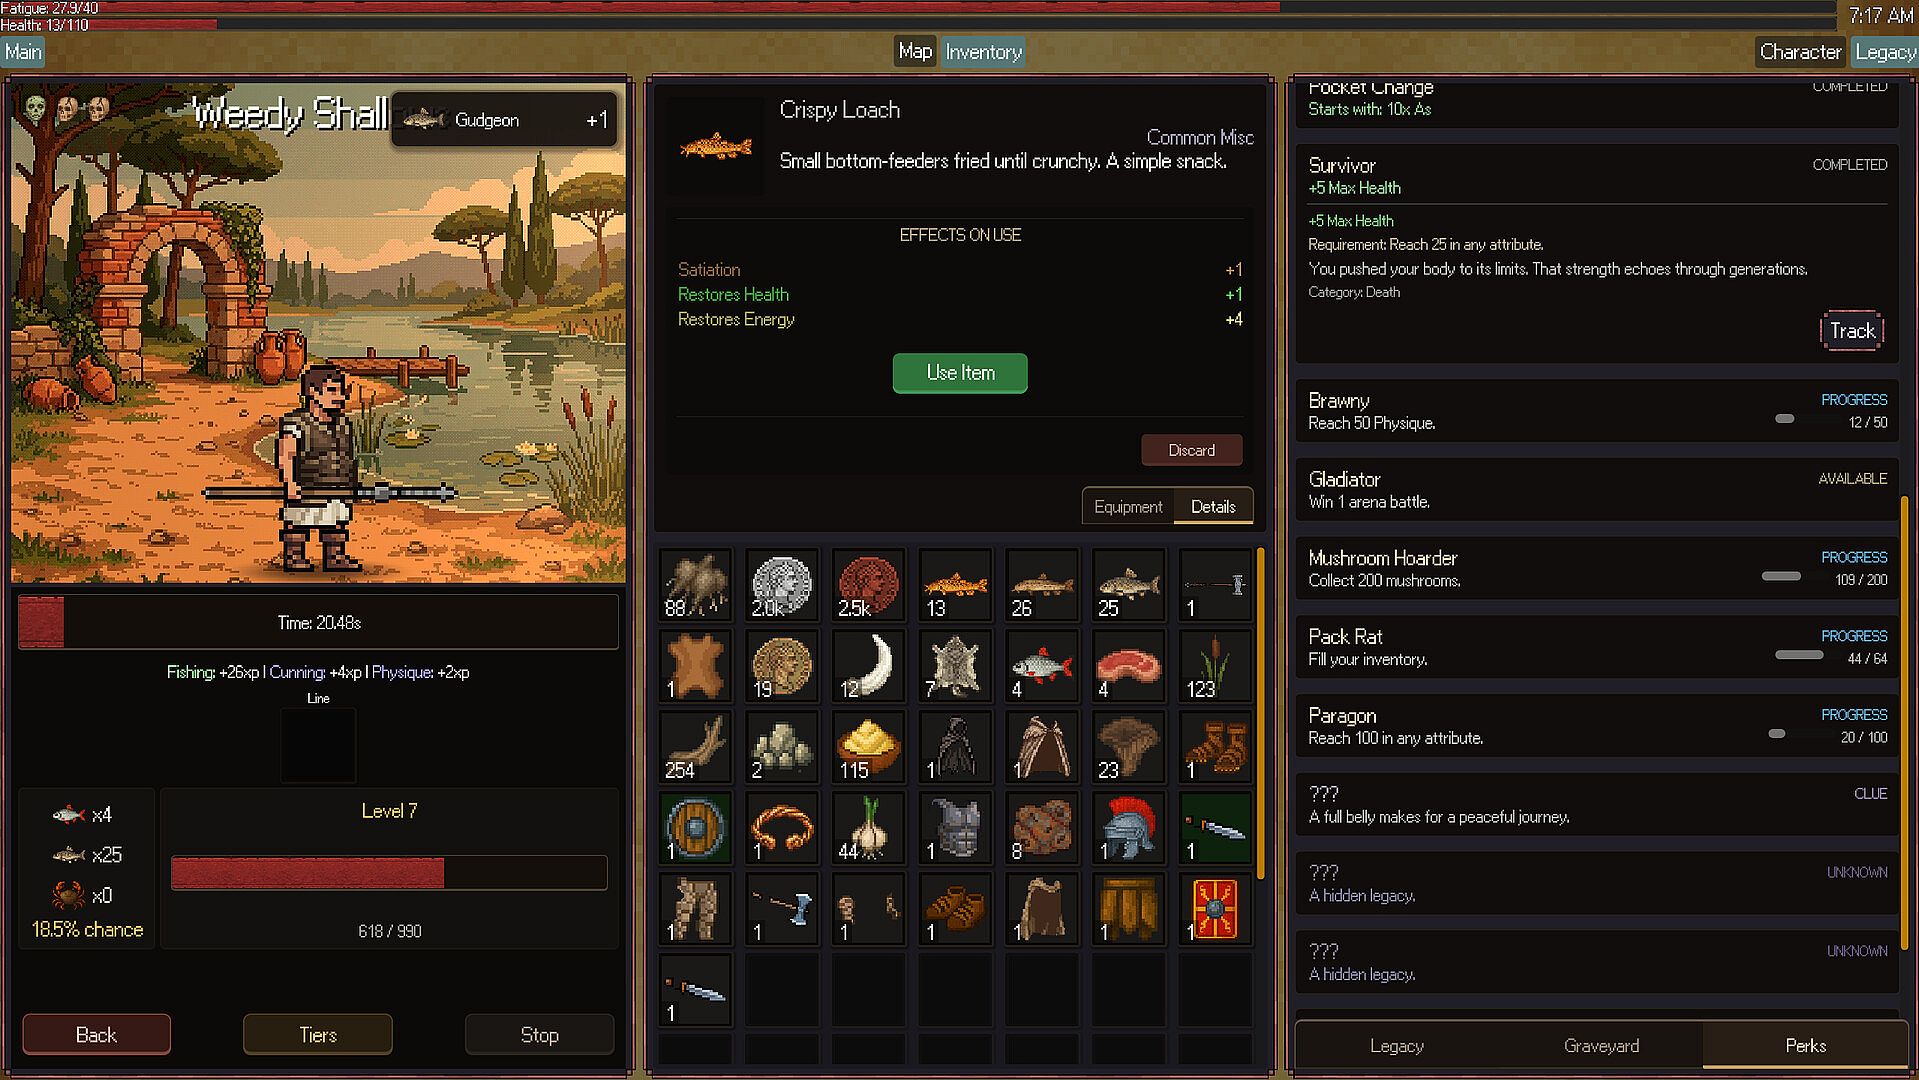This screenshot has width=1919, height=1080.
Task: Select the raw meat steak item
Action: [1129, 666]
